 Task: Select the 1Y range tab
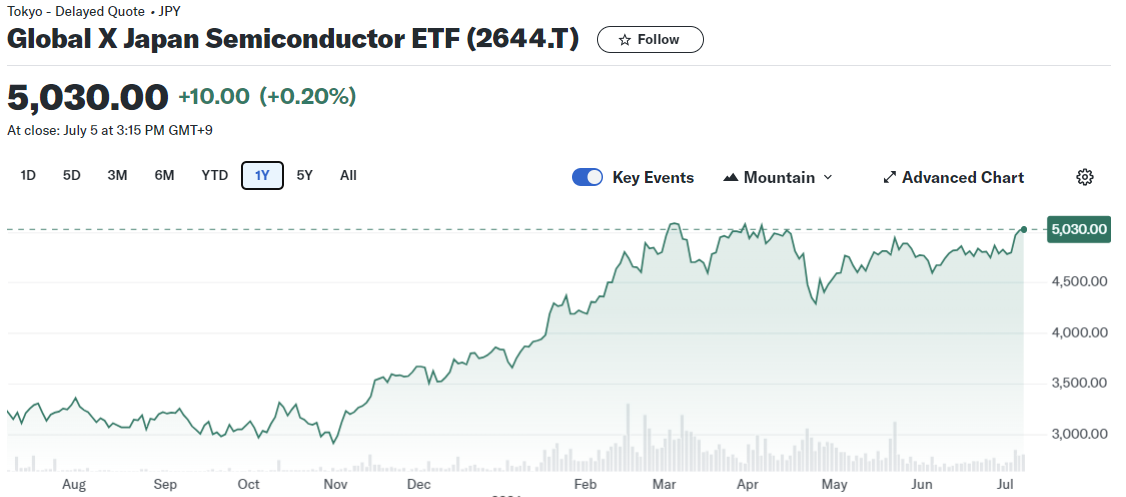tap(262, 176)
